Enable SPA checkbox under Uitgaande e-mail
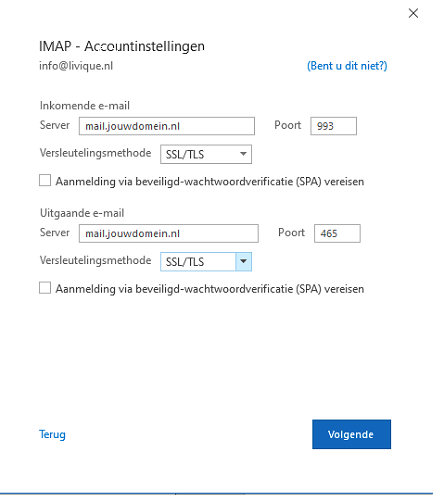 coord(45,288)
